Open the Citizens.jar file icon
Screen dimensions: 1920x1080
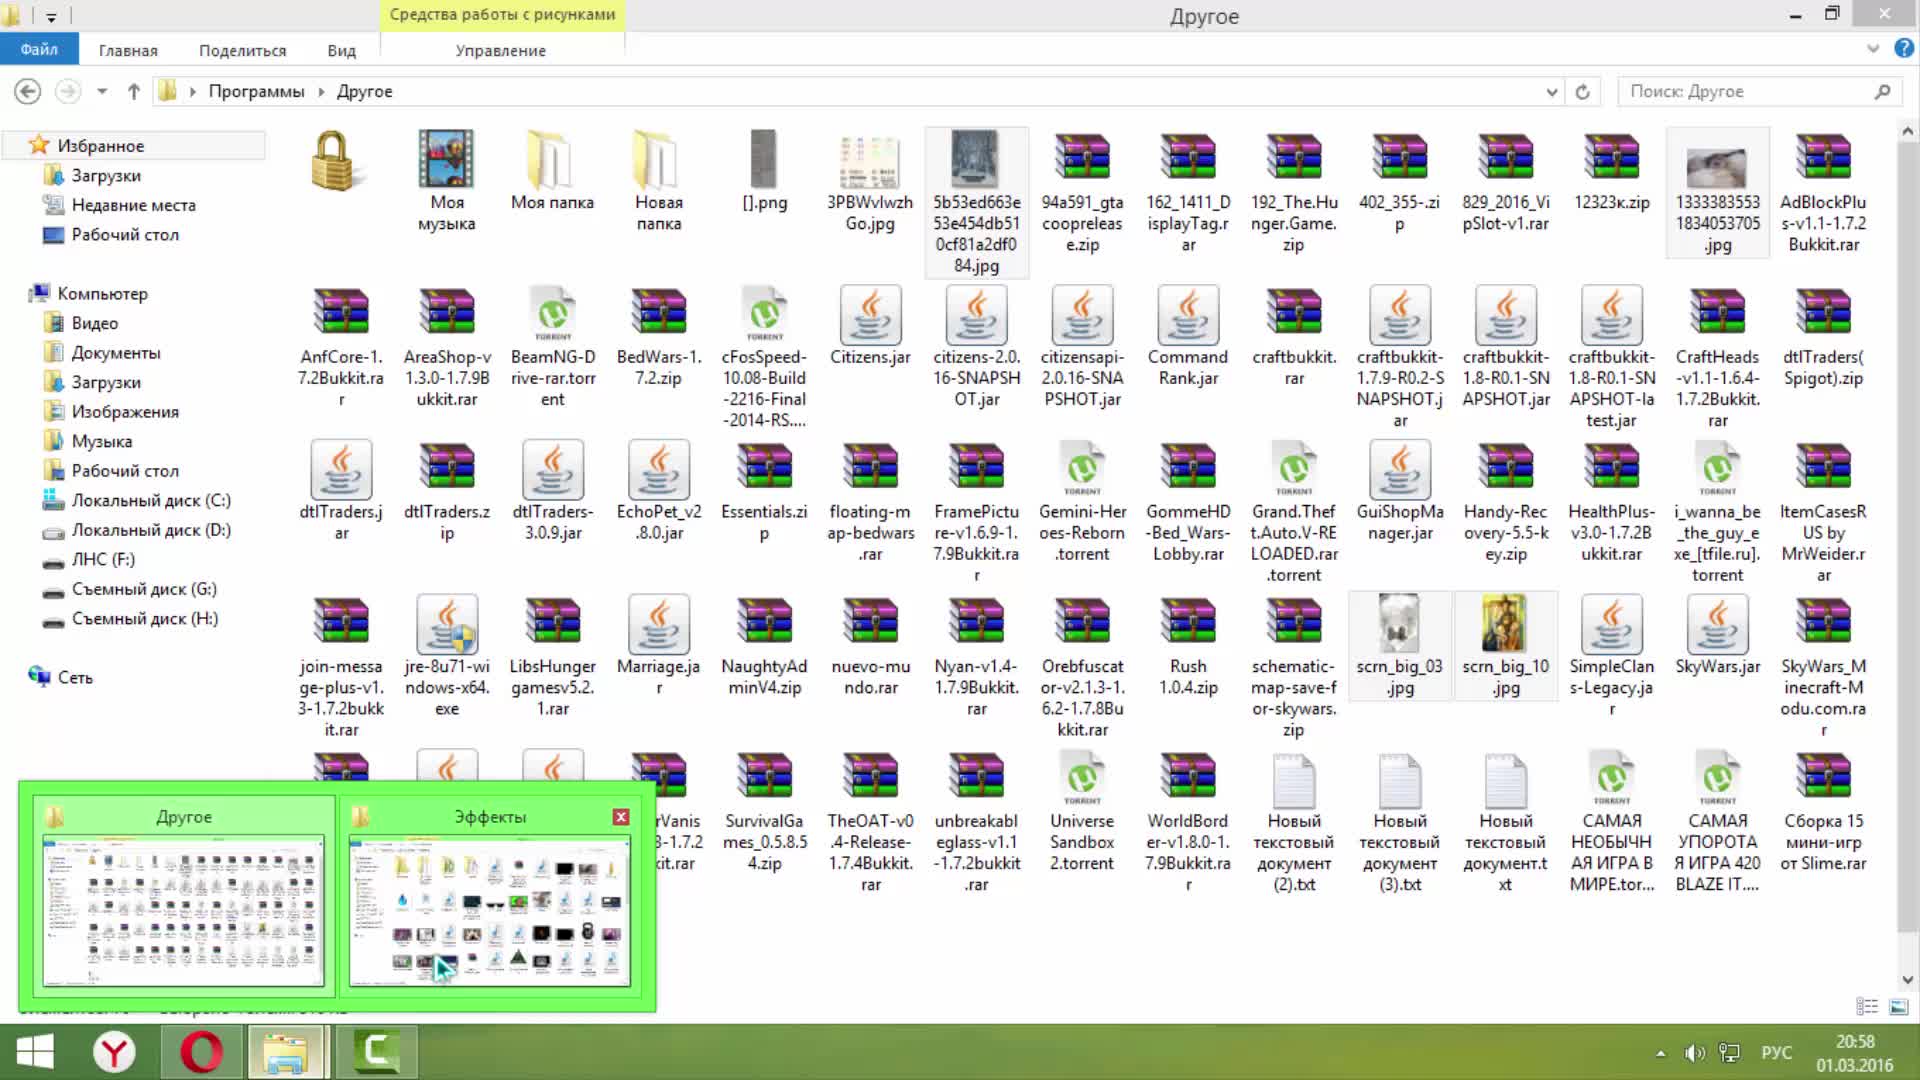[870, 315]
